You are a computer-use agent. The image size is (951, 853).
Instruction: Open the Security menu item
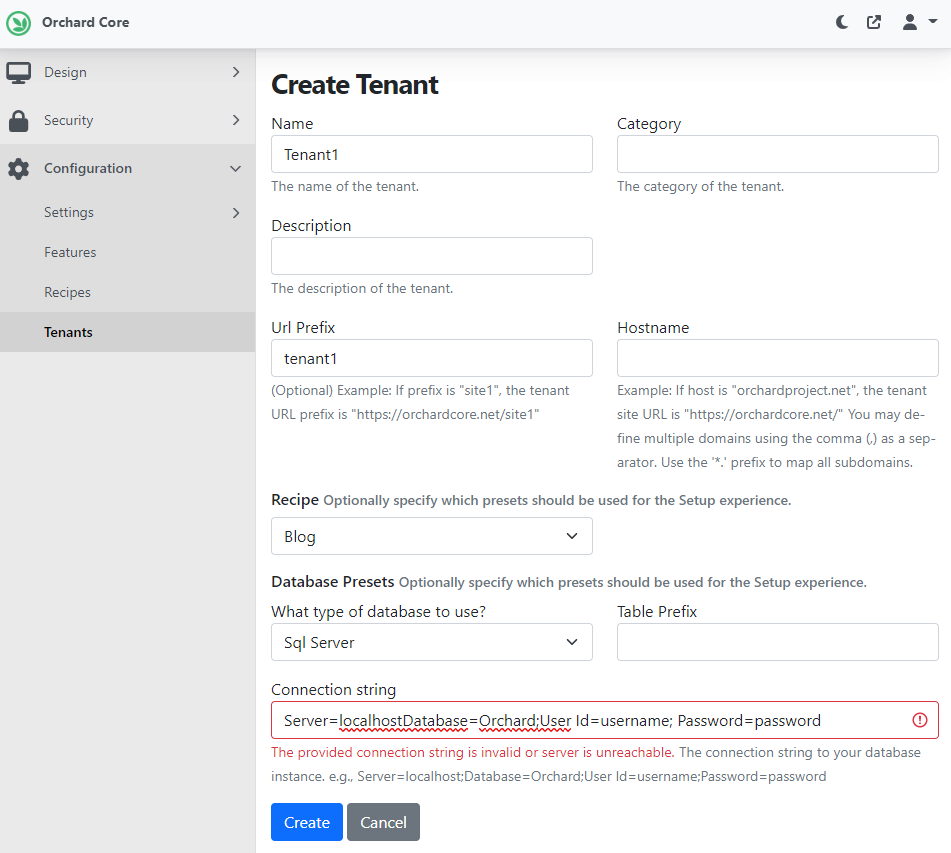click(127, 120)
